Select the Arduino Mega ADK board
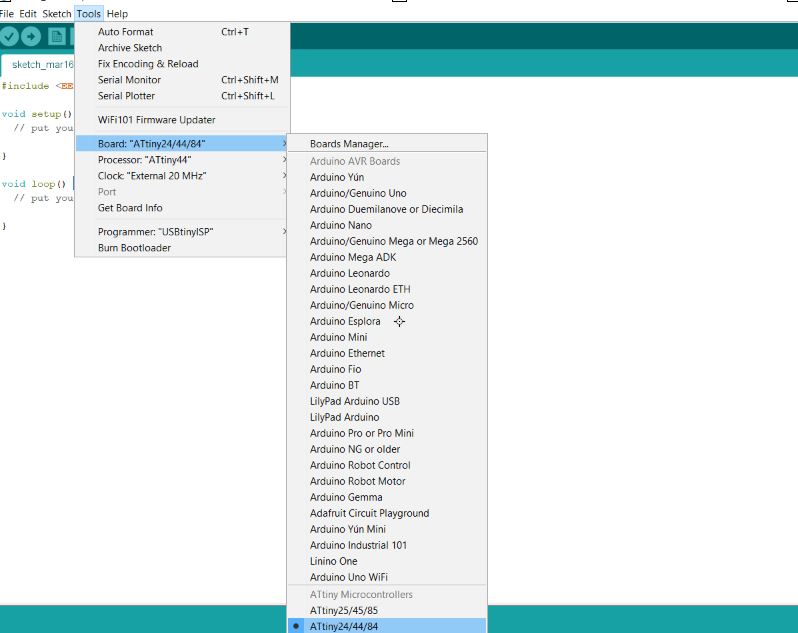Viewport: 798px width, 633px height. (x=387, y=257)
